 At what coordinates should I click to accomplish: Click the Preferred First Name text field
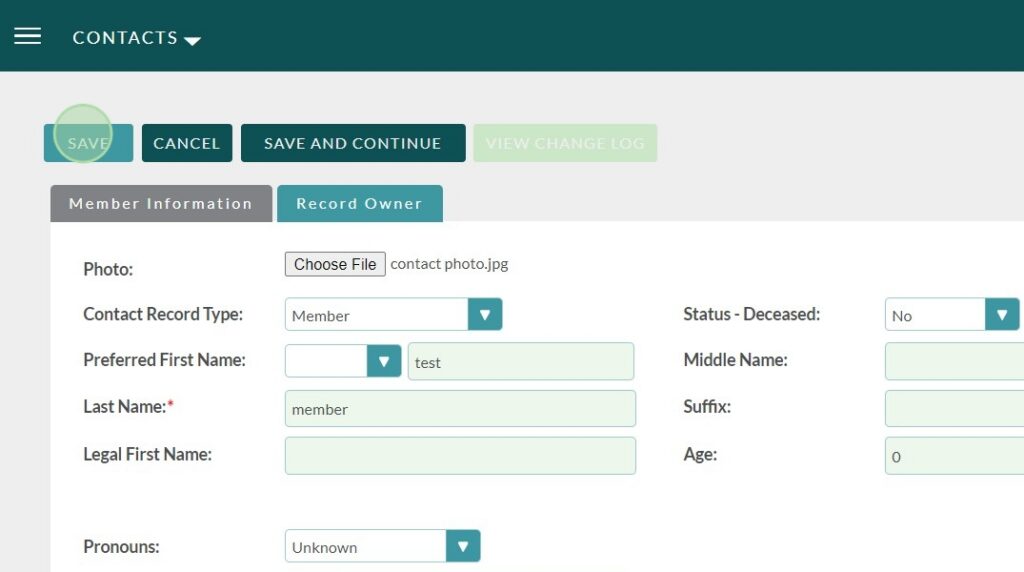tap(520, 362)
